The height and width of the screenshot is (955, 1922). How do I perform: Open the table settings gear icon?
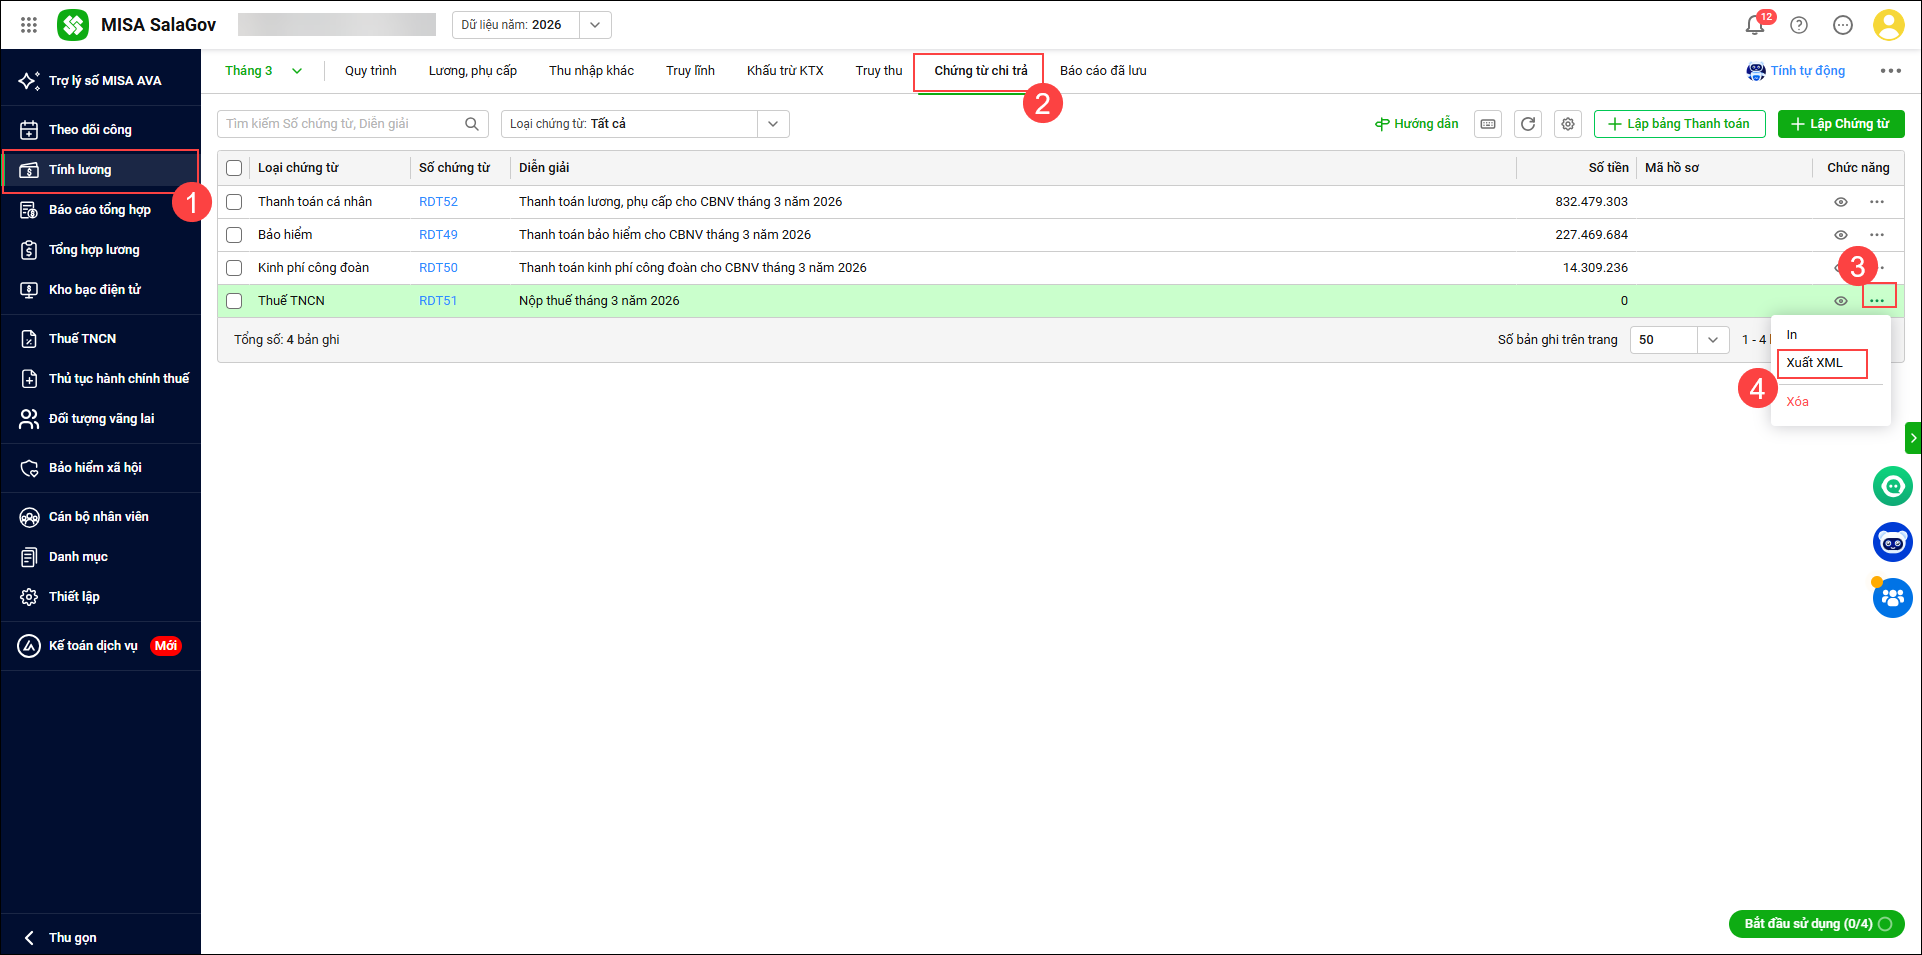tap(1568, 124)
